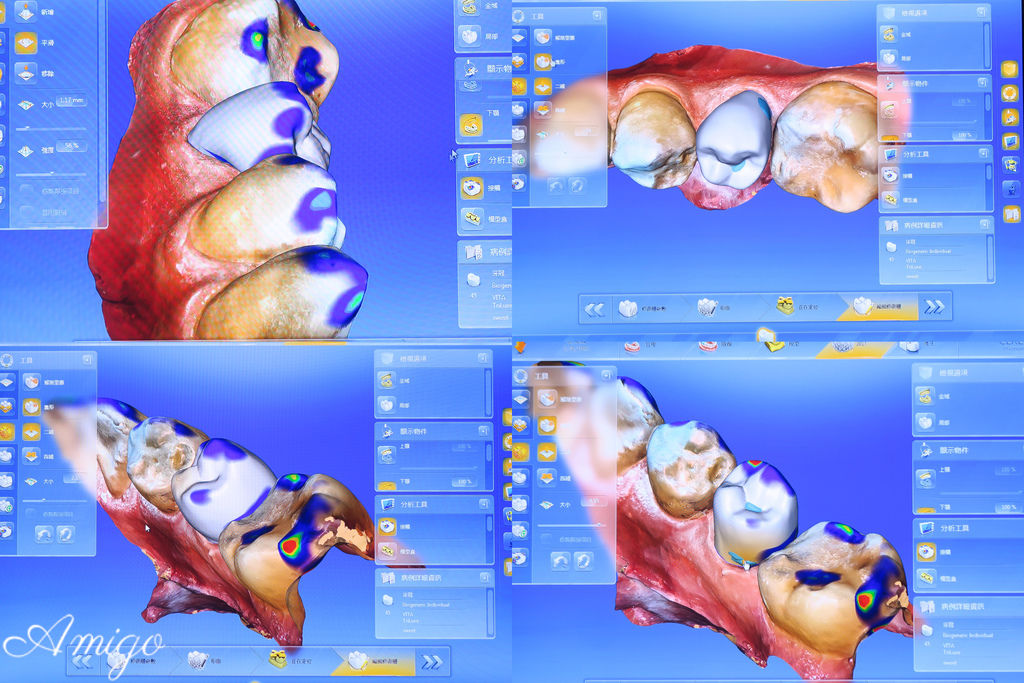Click the first yellow icon in the top-right view's far right column
Viewport: 1024px width, 683px height.
click(x=1010, y=69)
